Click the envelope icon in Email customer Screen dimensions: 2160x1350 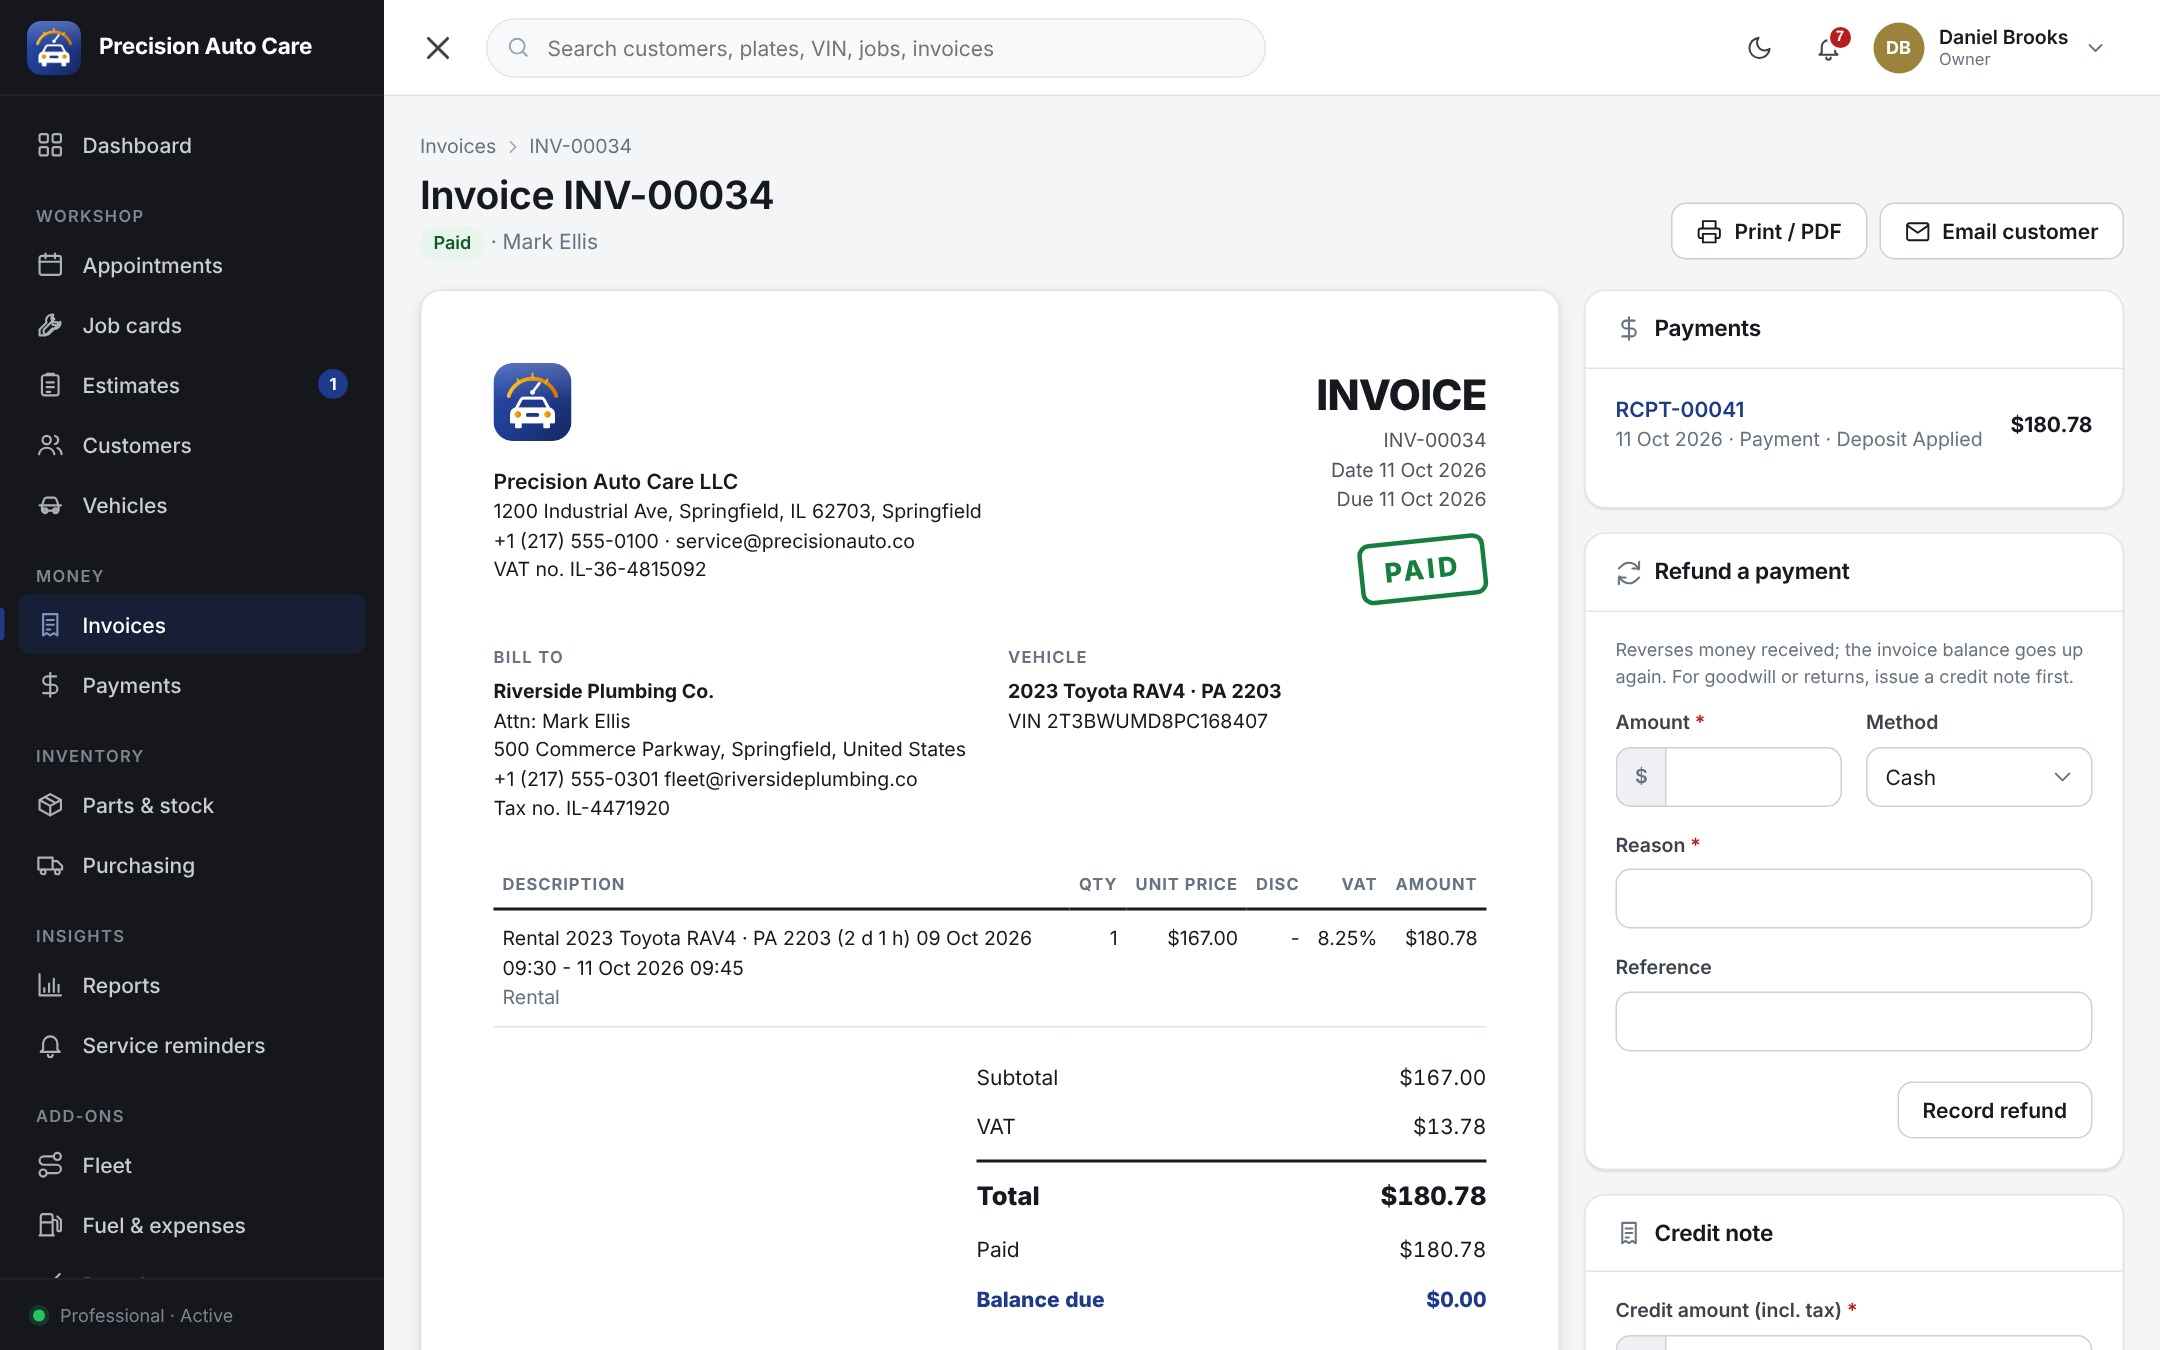pyautogui.click(x=1917, y=232)
